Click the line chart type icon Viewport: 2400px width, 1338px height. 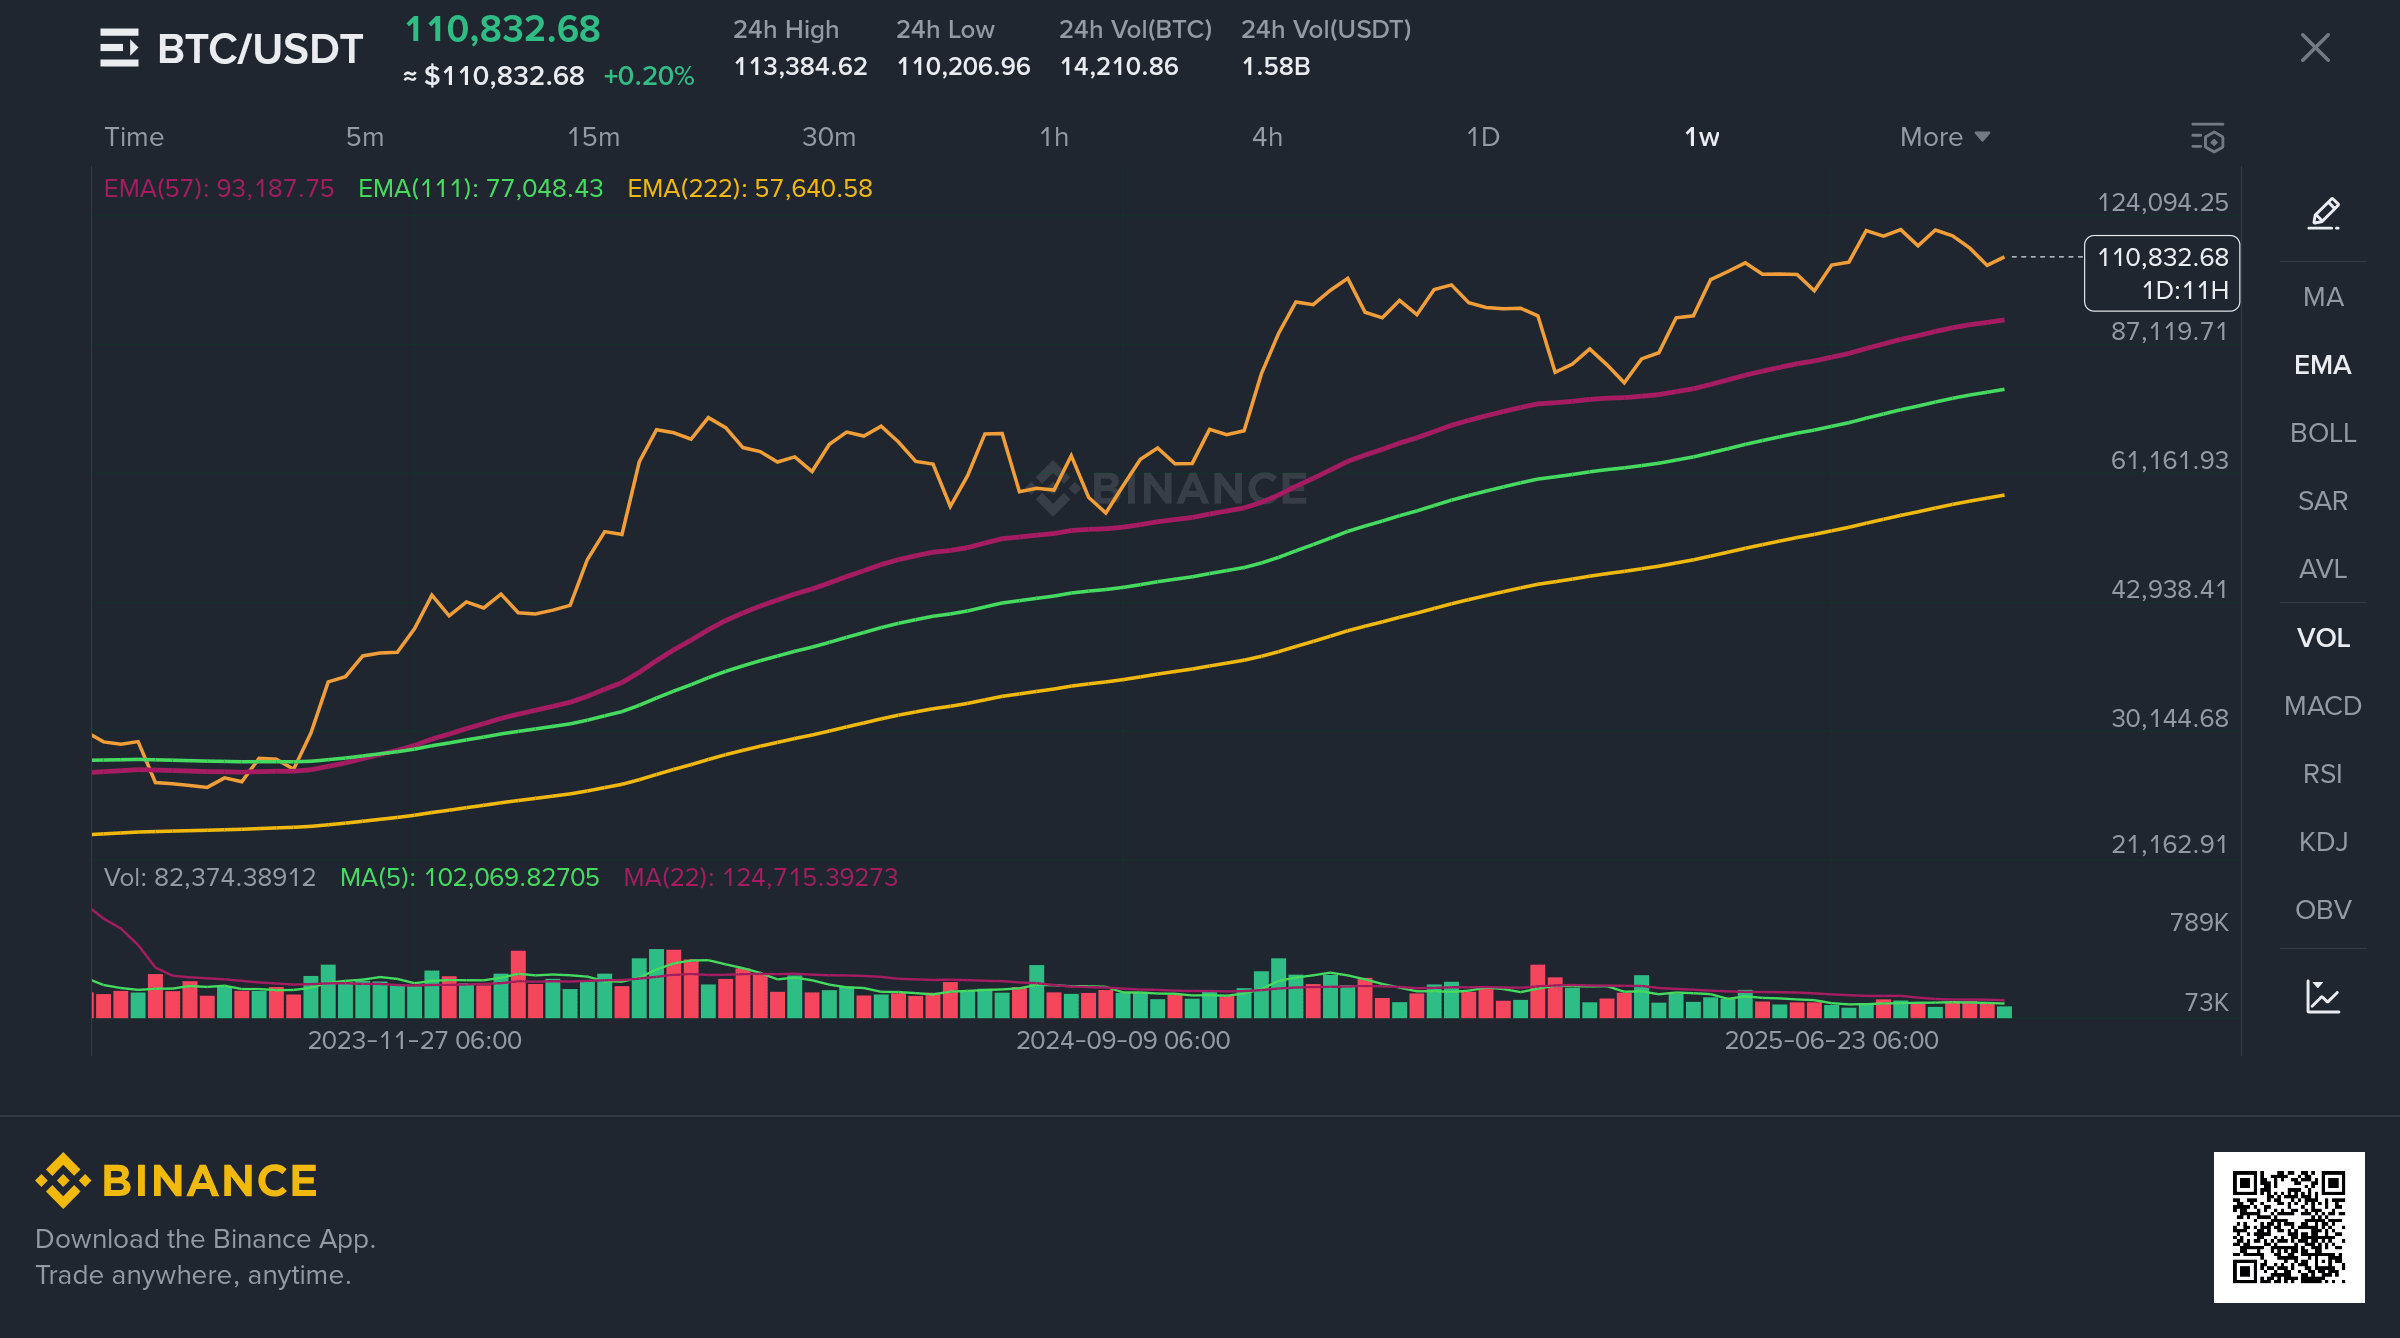[x=2323, y=997]
